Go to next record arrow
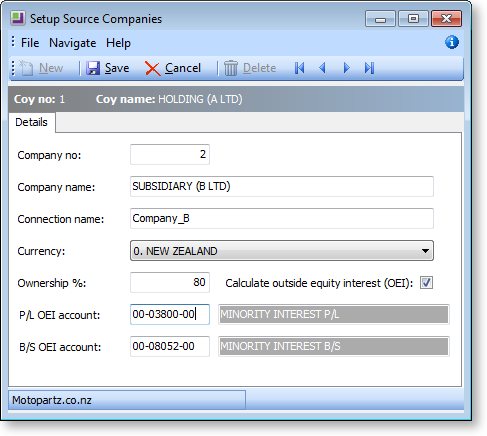This screenshot has height=436, width=487. click(x=346, y=68)
